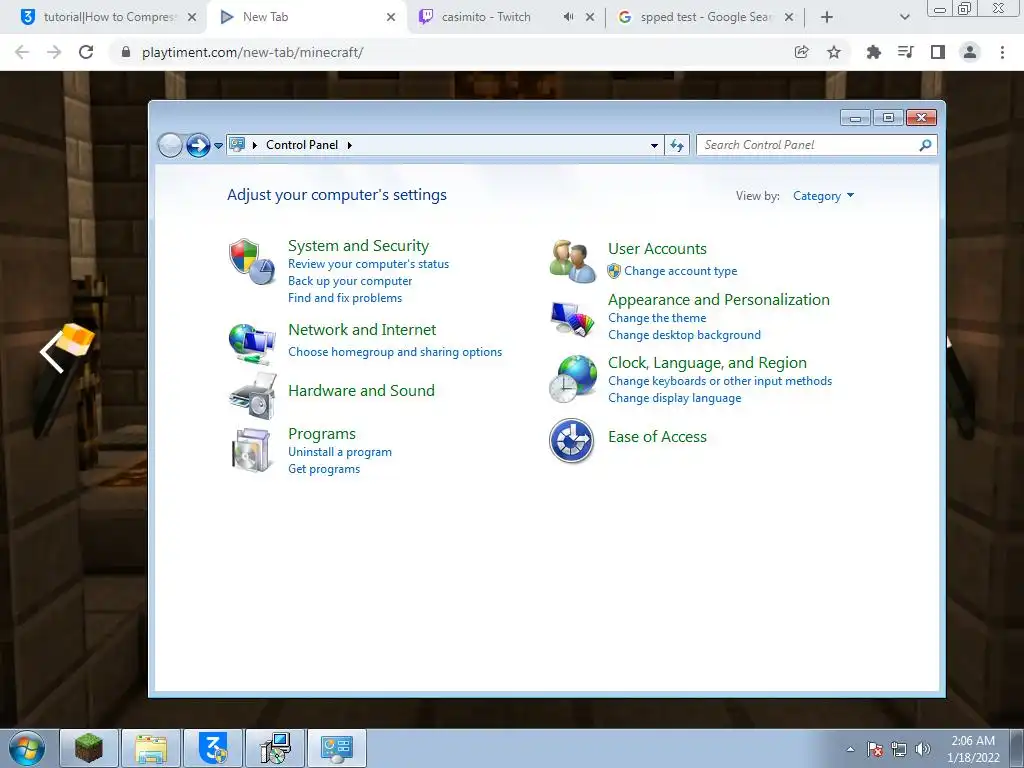The width and height of the screenshot is (1024, 768).
Task: Open the blue 3 app taskbar icon
Action: [x=213, y=748]
